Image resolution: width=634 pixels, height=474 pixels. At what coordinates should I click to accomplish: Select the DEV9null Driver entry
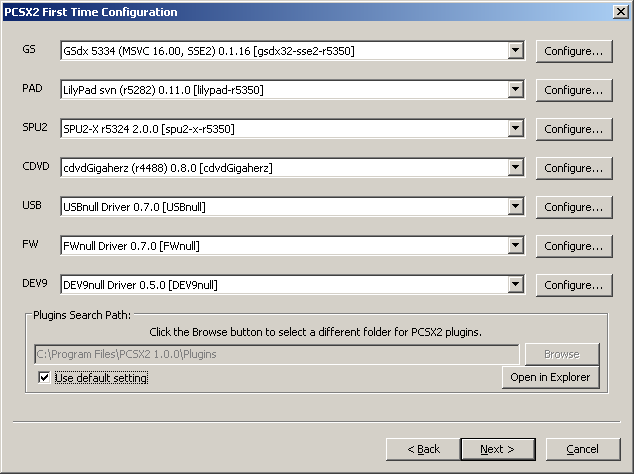[140, 285]
